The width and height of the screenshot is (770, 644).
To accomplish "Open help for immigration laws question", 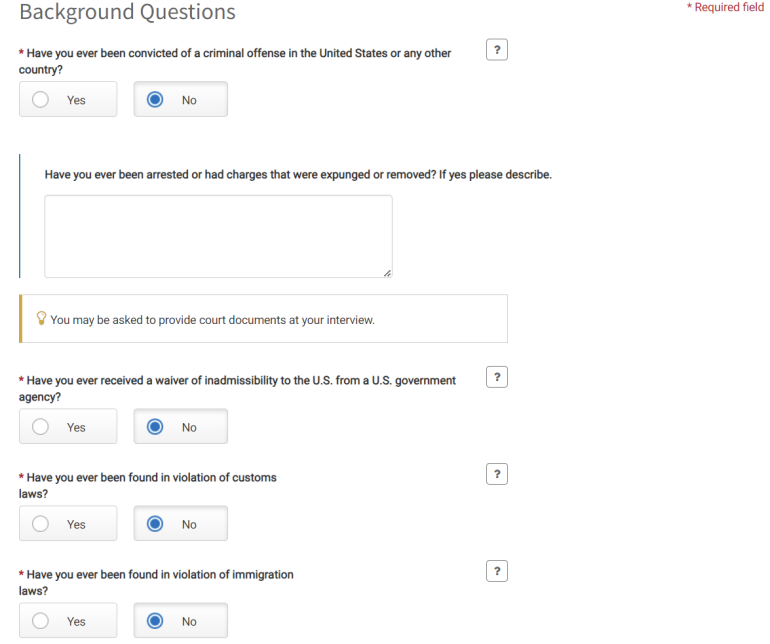I will [497, 571].
